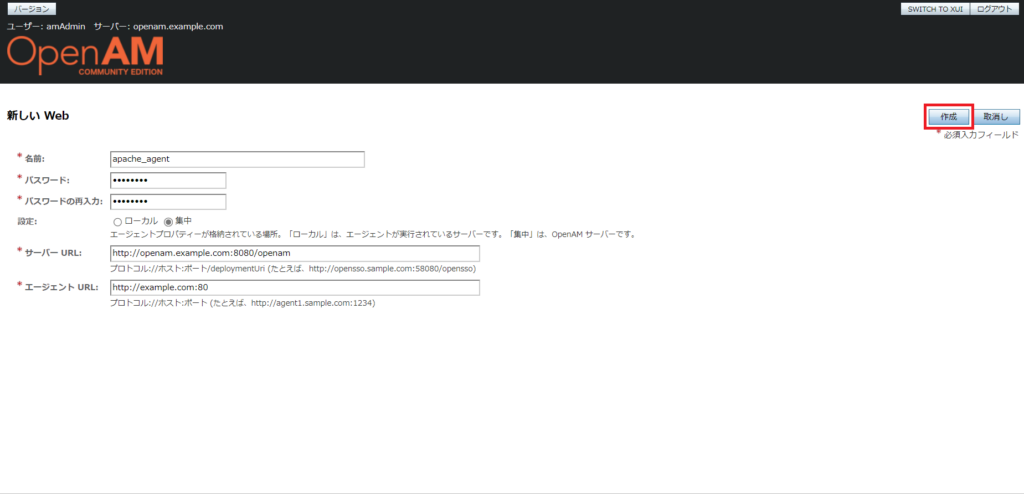Click the 作成 button

pos(948,117)
